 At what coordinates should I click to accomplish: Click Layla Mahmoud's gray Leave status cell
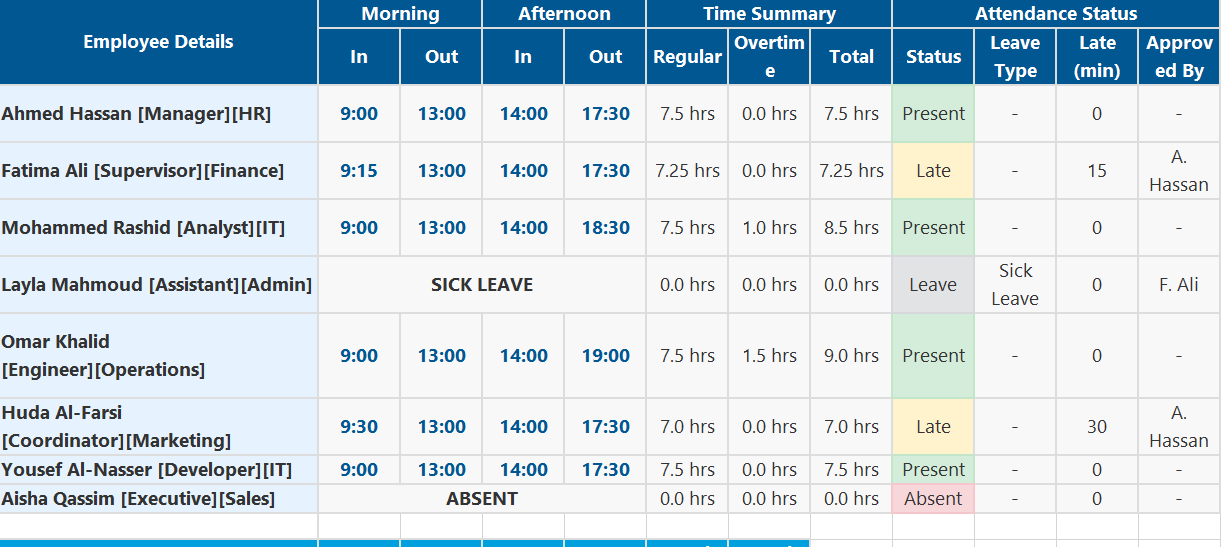tap(933, 285)
